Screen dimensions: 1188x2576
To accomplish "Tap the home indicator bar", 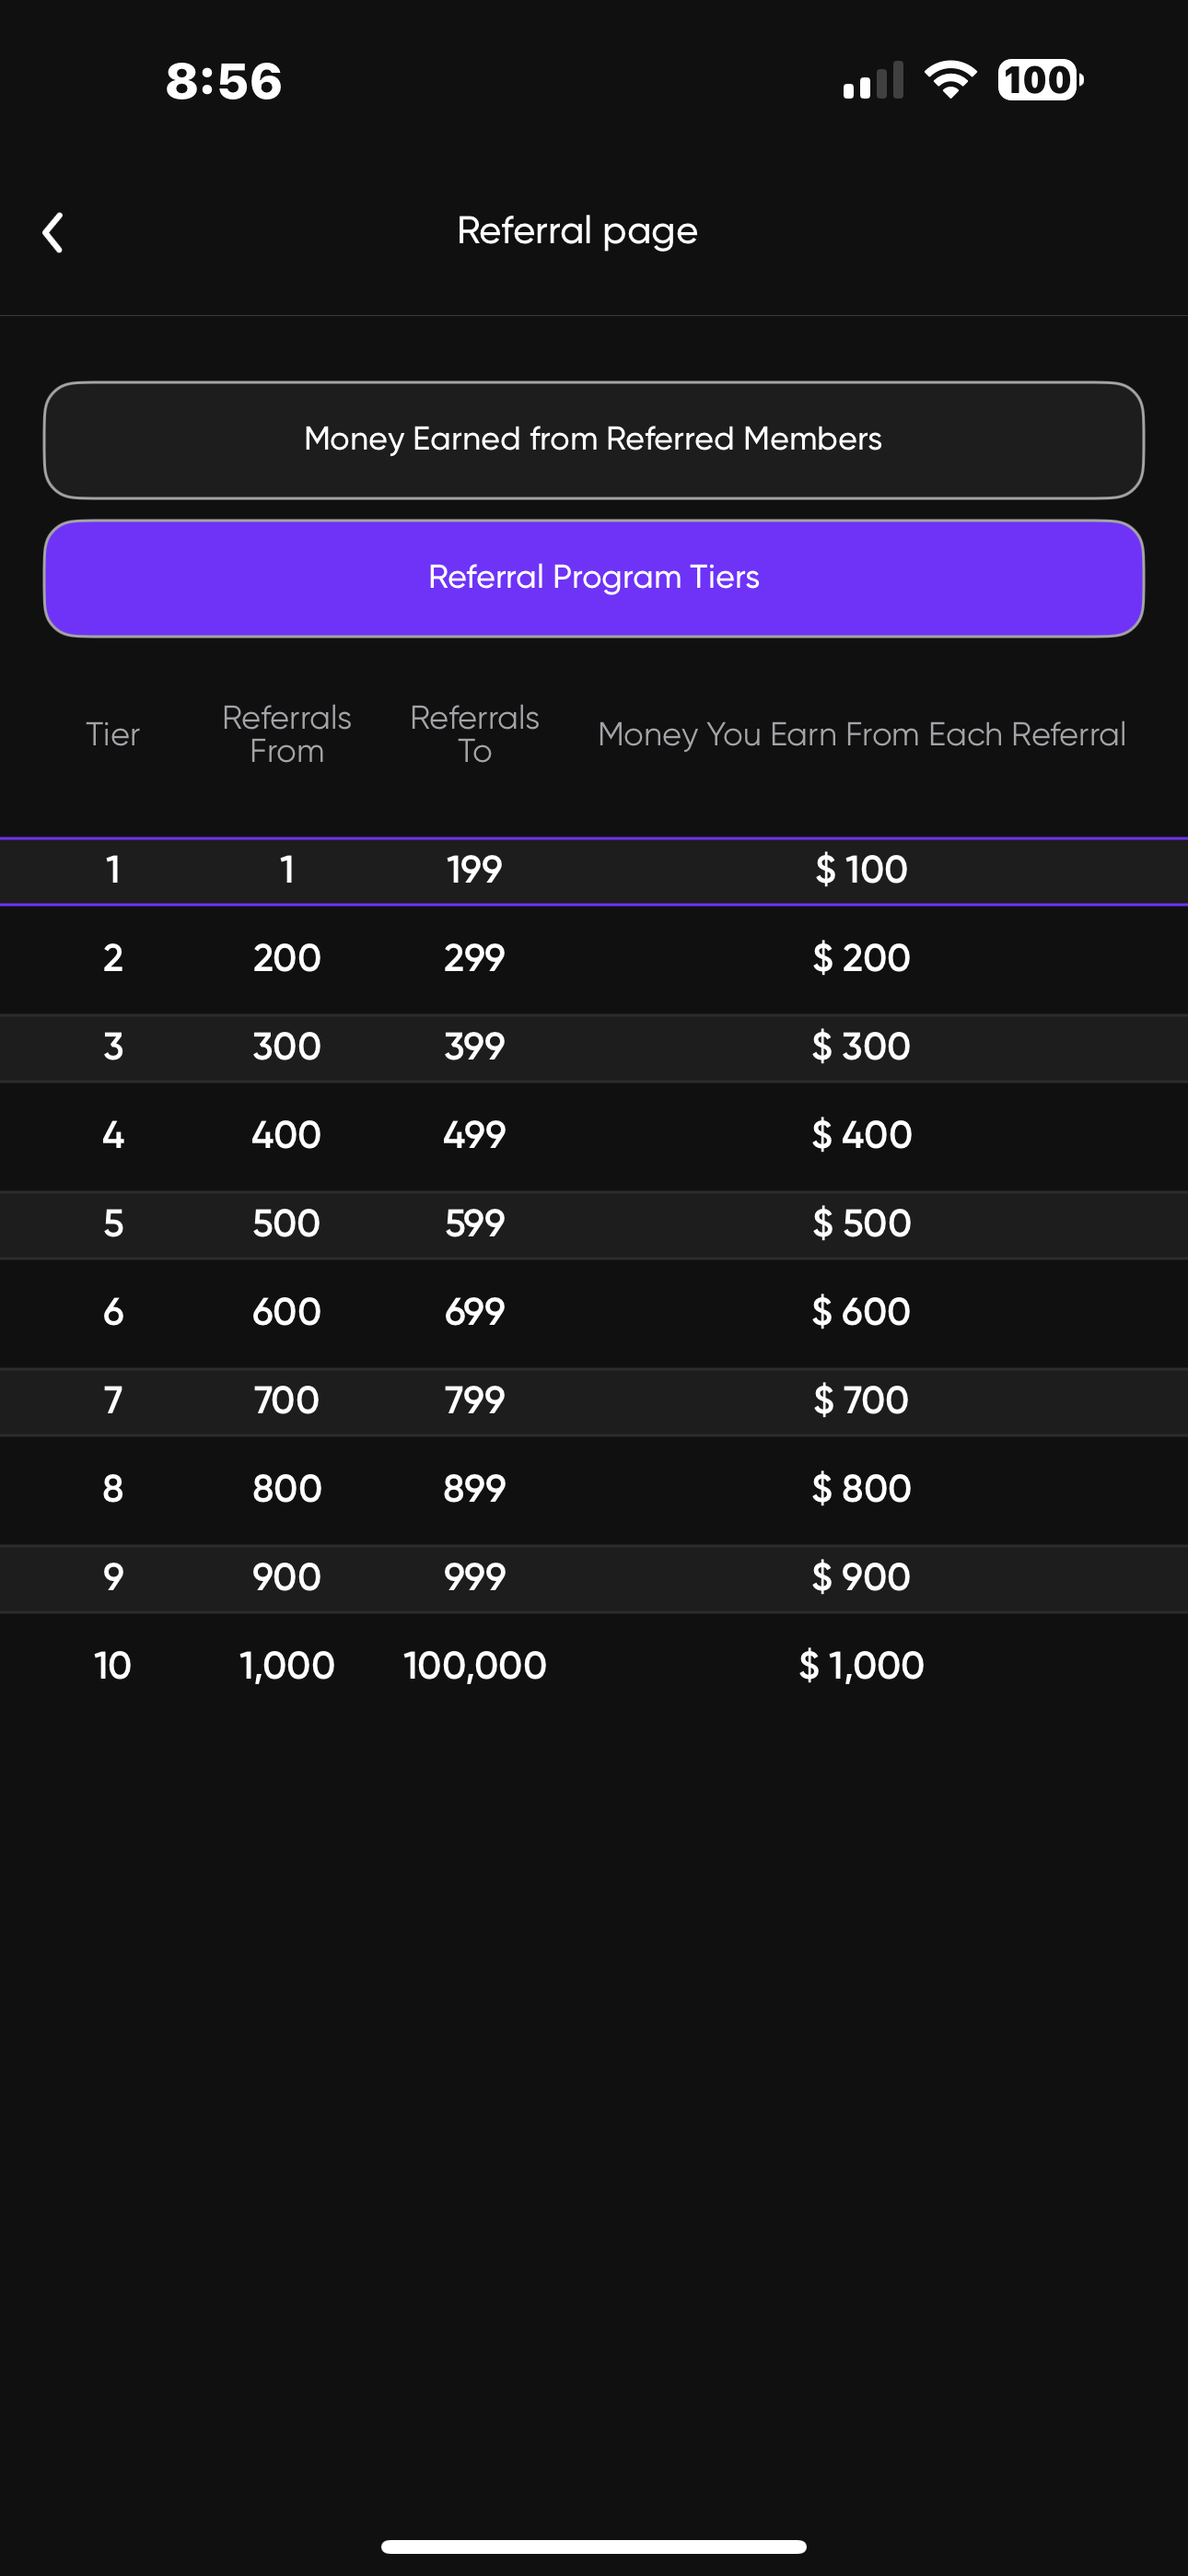I will pos(593,2546).
